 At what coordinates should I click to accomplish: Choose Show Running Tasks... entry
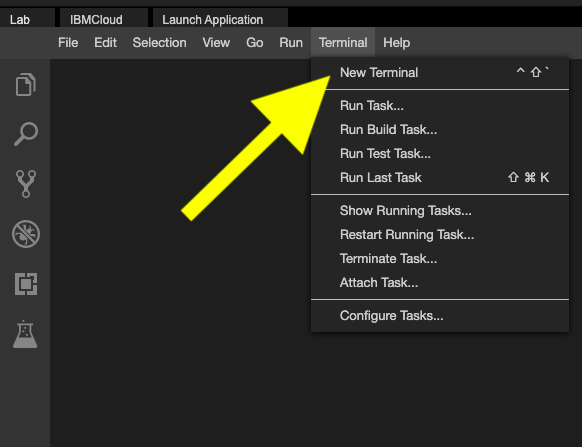point(440,211)
